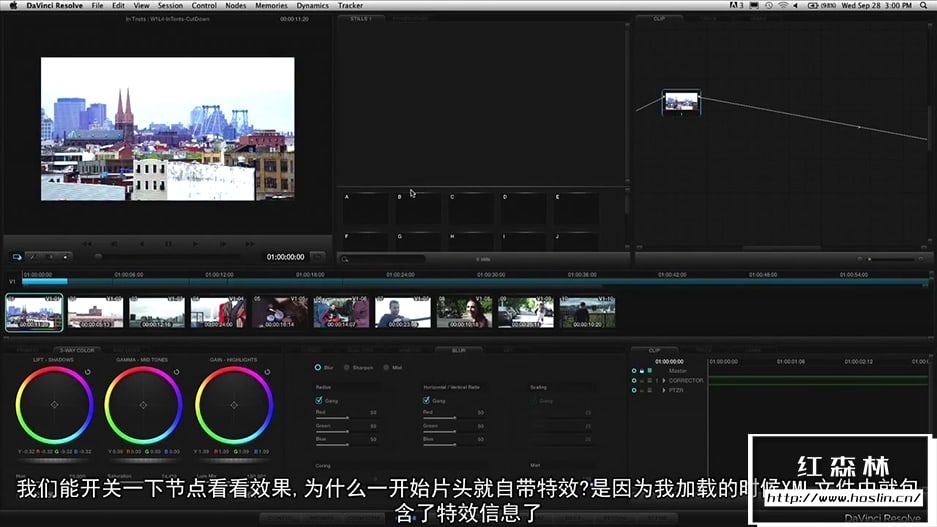Select clip 08 thumbnail with woman

pyautogui.click(x=464, y=312)
